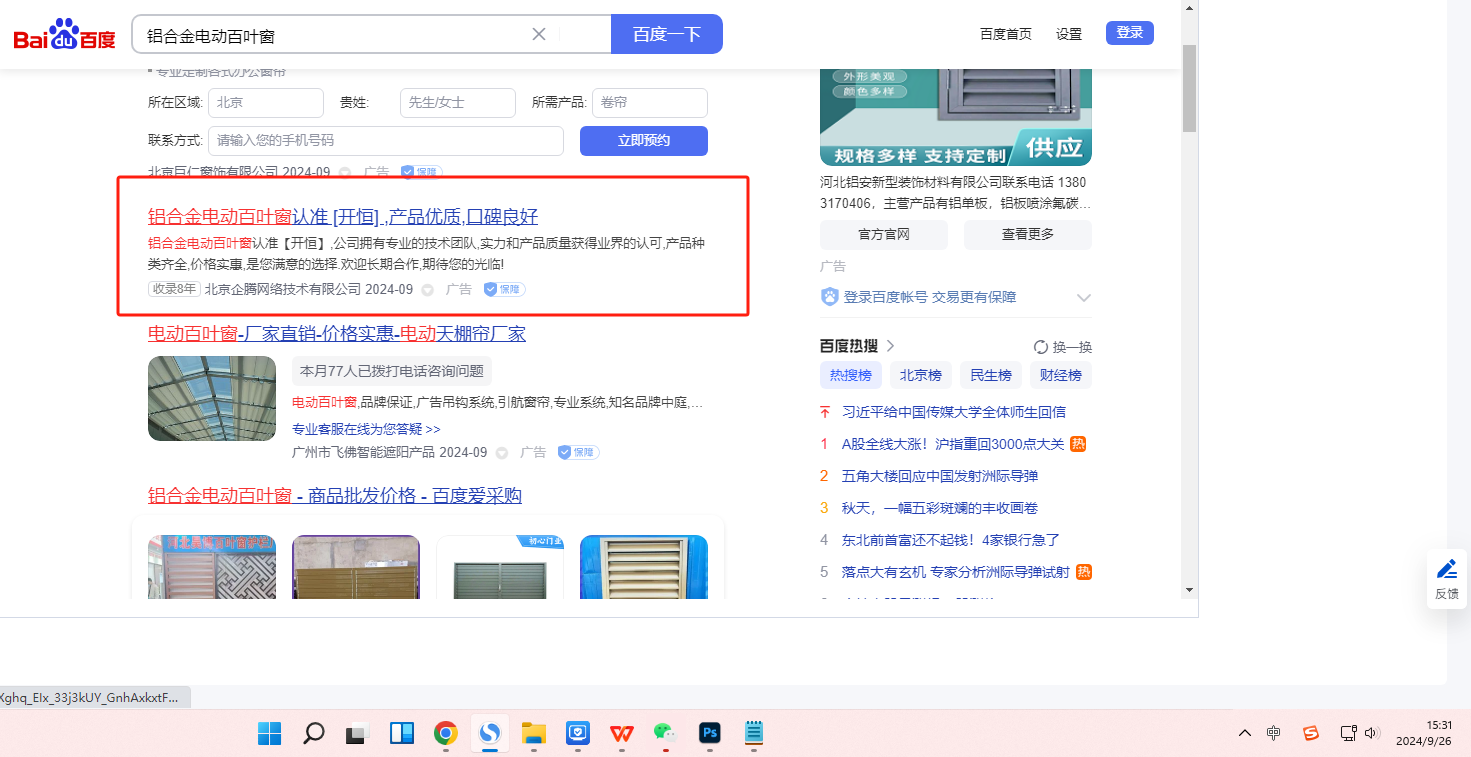The width and height of the screenshot is (1471, 757).
Task: Switch to the 民生榜 tab
Action: pos(990,375)
